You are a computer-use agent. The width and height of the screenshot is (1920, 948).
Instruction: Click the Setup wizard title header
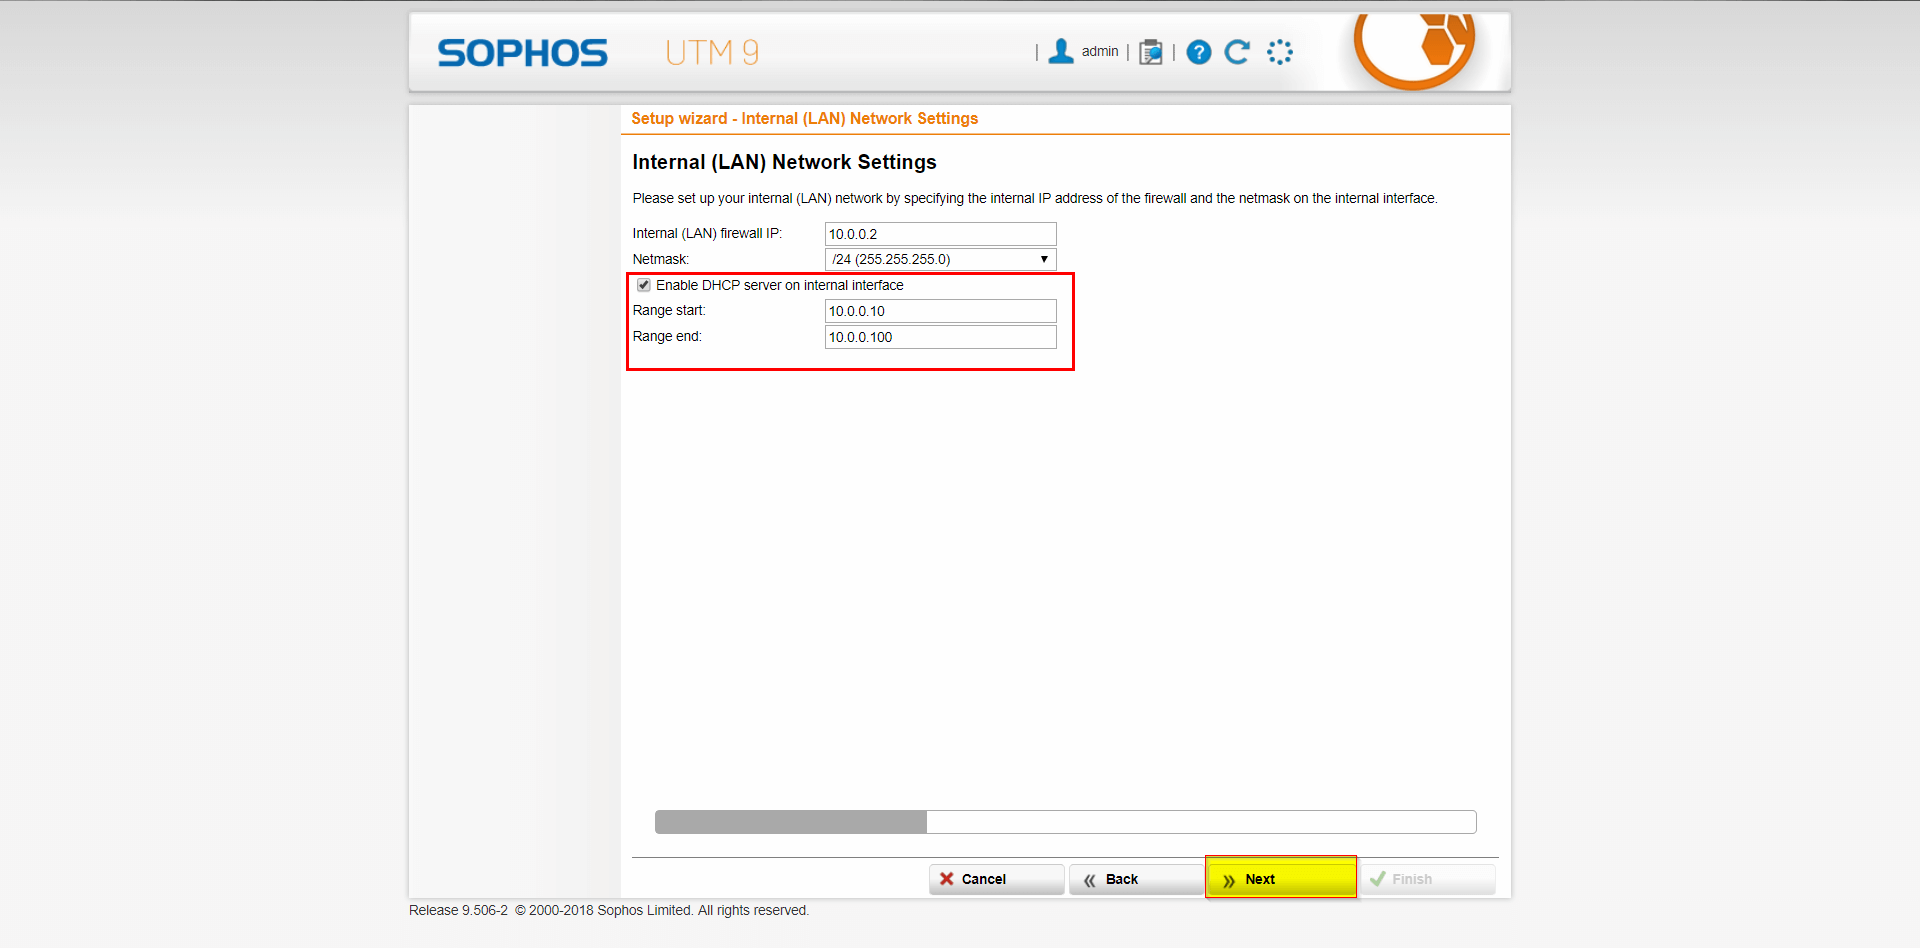point(805,118)
